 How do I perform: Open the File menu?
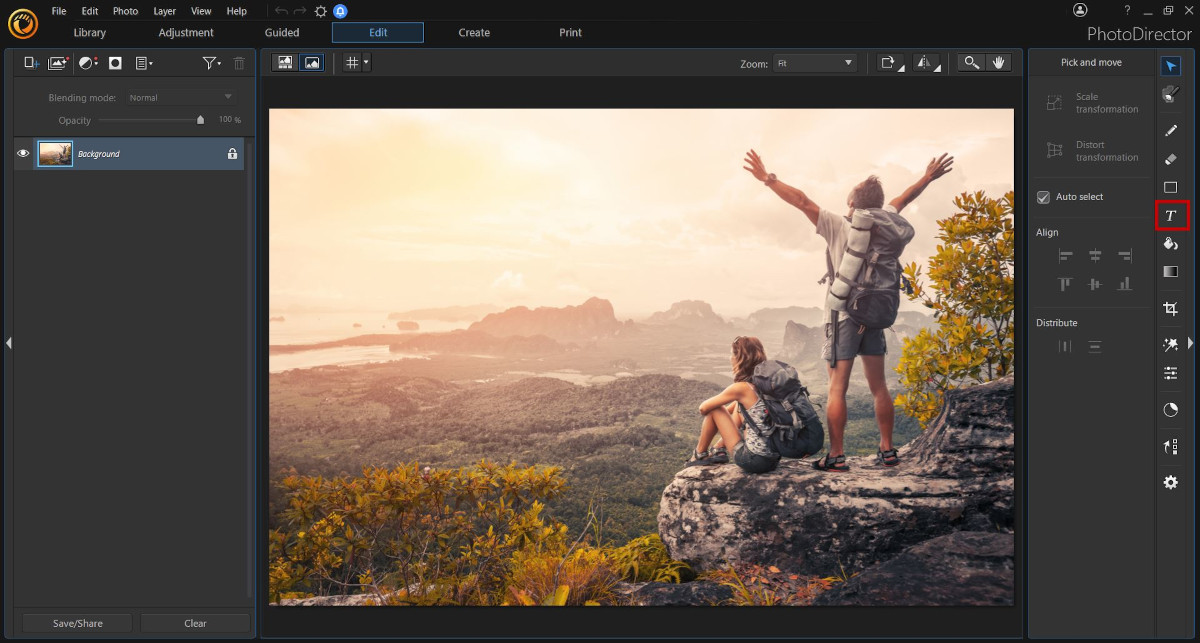click(x=59, y=11)
